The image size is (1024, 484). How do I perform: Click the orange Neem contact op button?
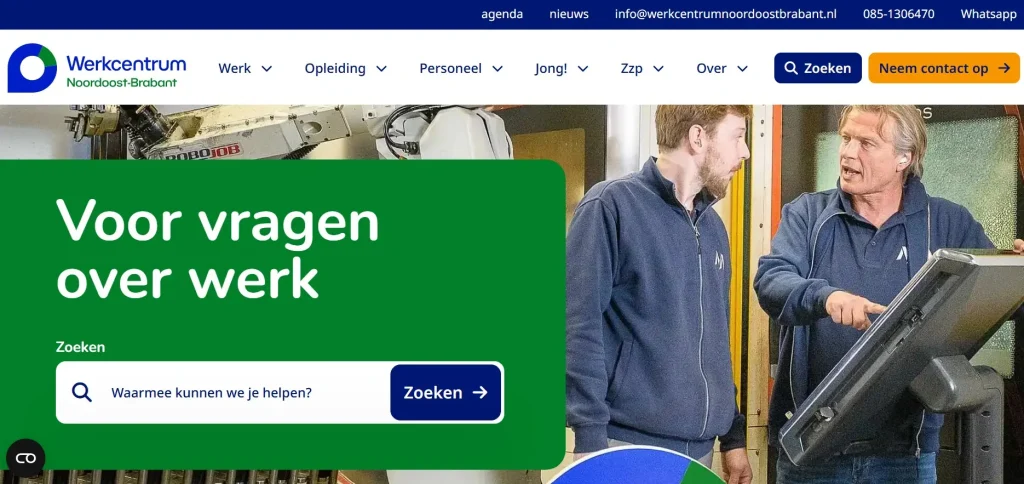click(x=944, y=68)
